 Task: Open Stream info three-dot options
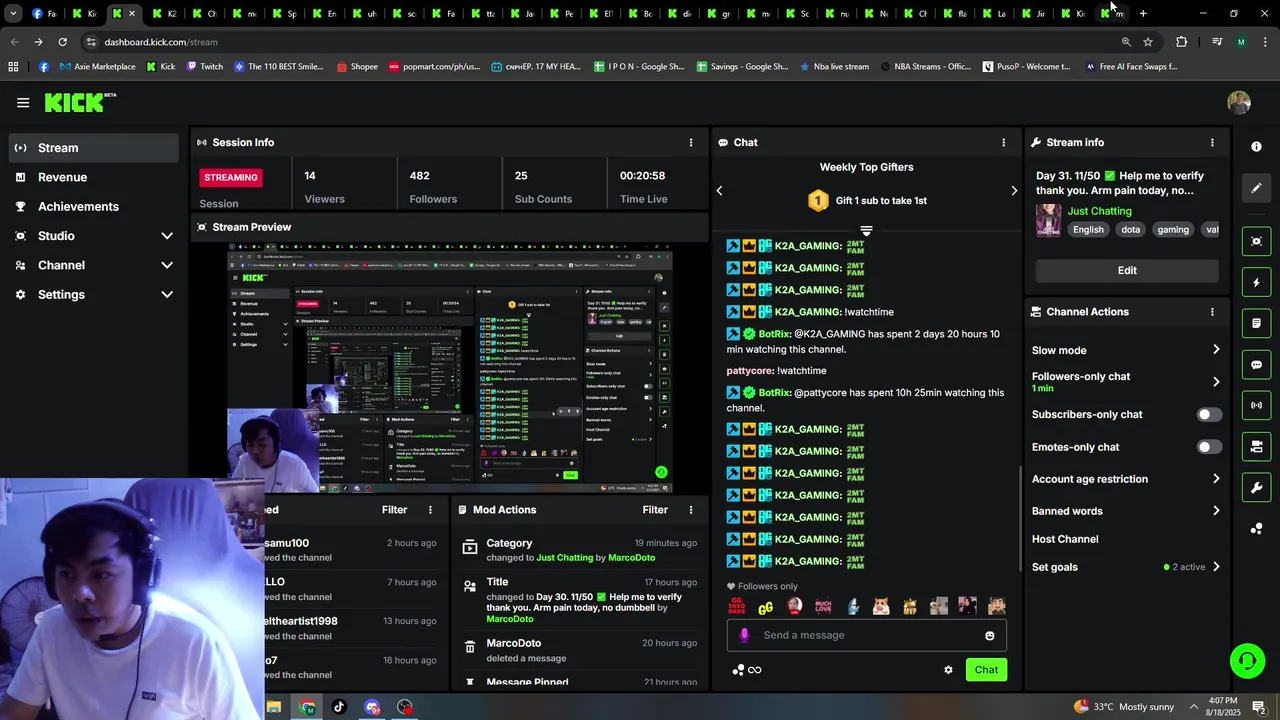pos(1212,142)
